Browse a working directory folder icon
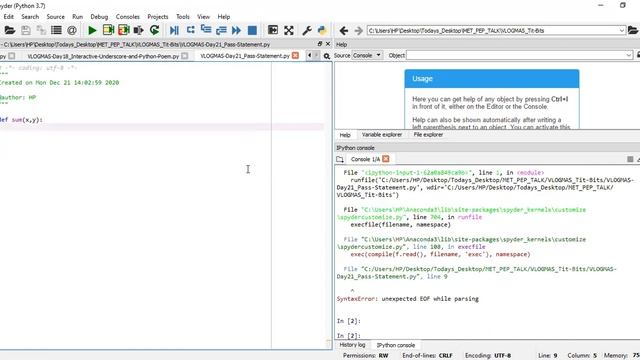Screen dimensions: 640x360 (633, 30)
